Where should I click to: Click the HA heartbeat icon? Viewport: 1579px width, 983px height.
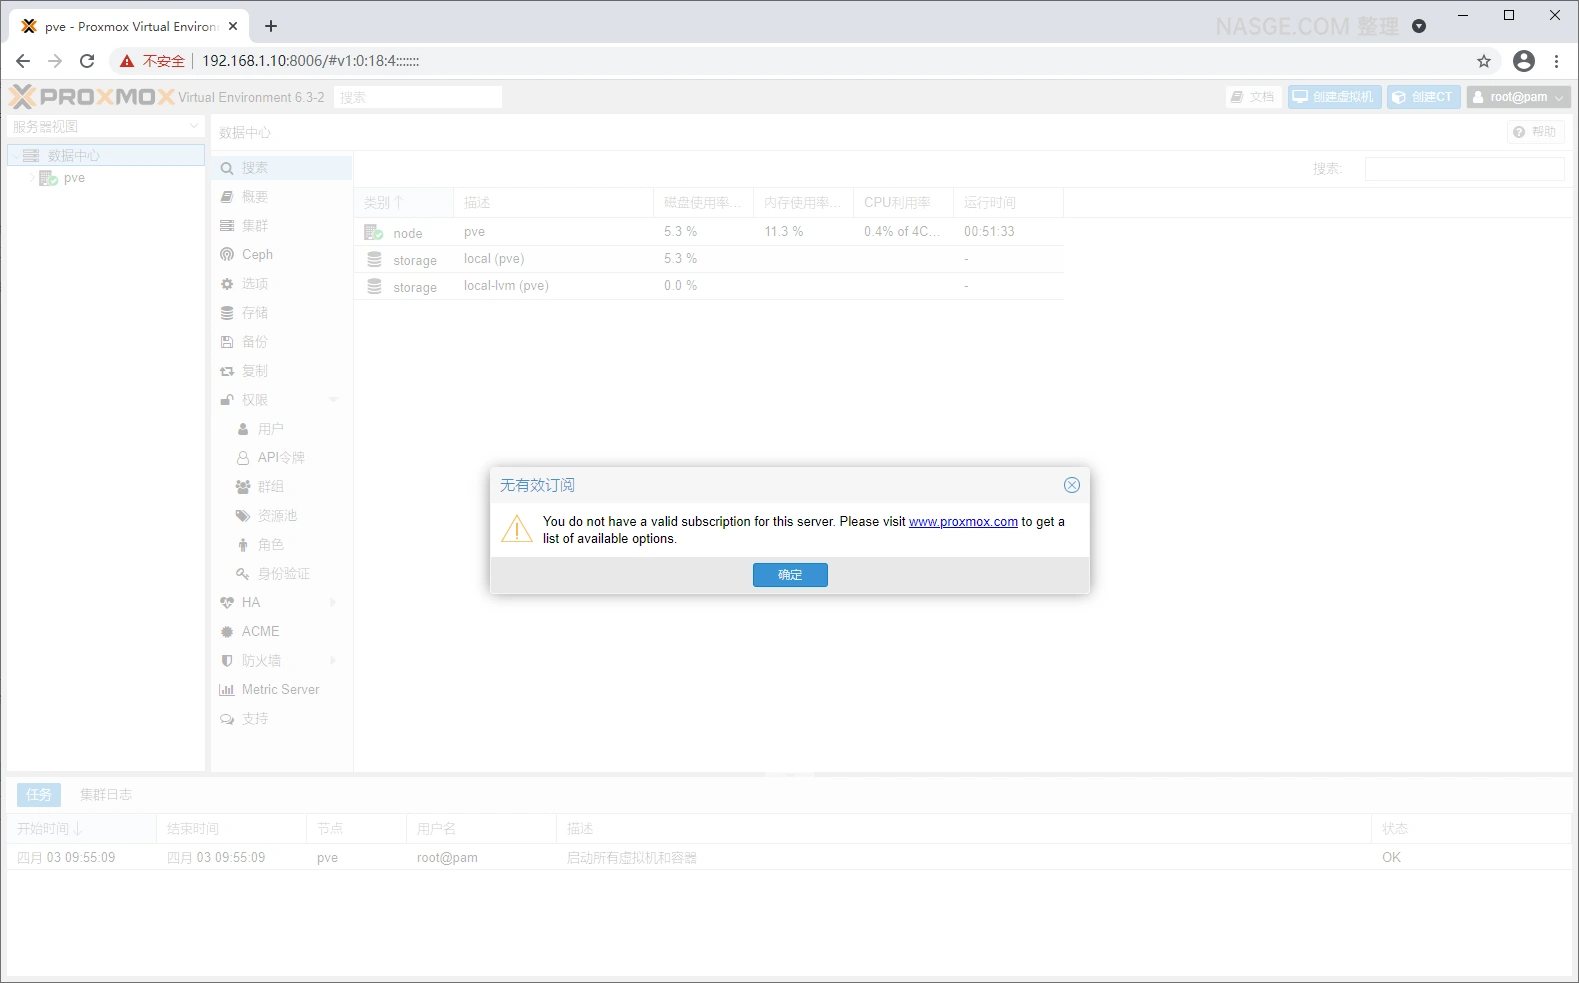(227, 603)
